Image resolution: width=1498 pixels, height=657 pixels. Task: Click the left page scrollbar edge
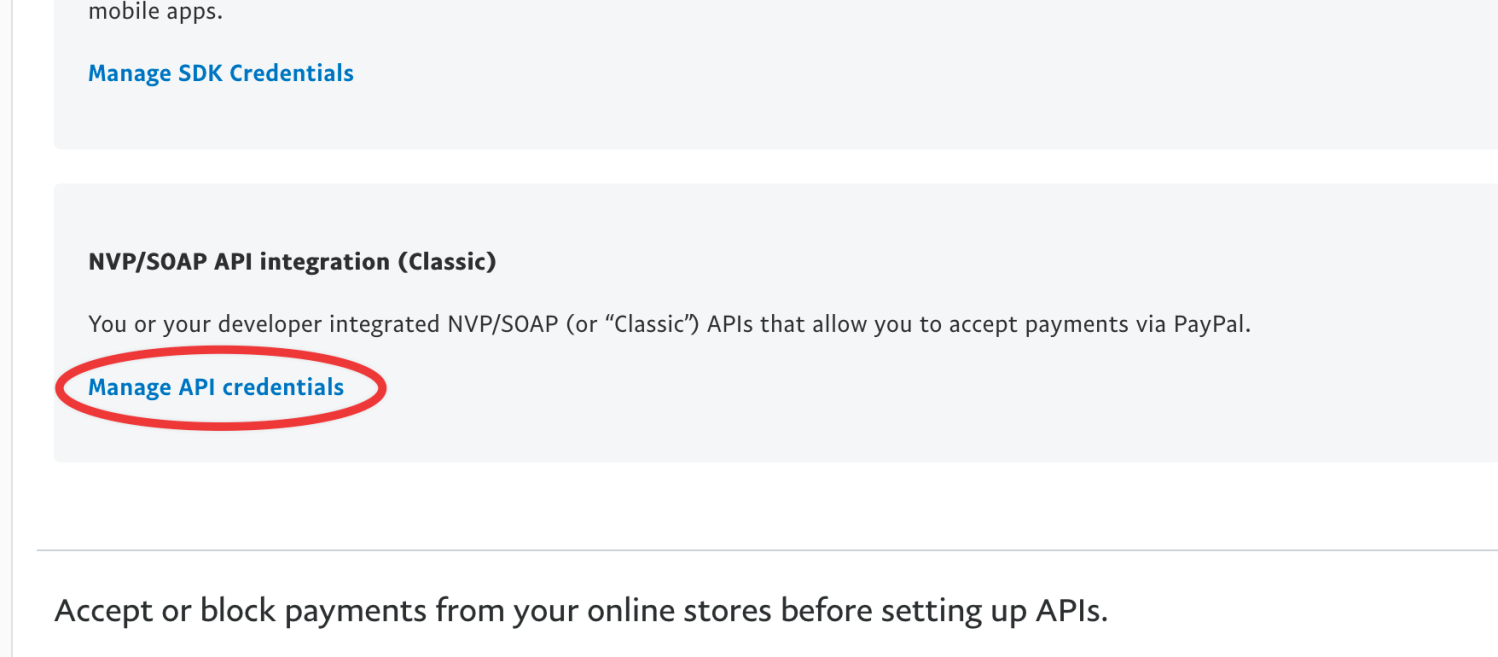pos(14,300)
